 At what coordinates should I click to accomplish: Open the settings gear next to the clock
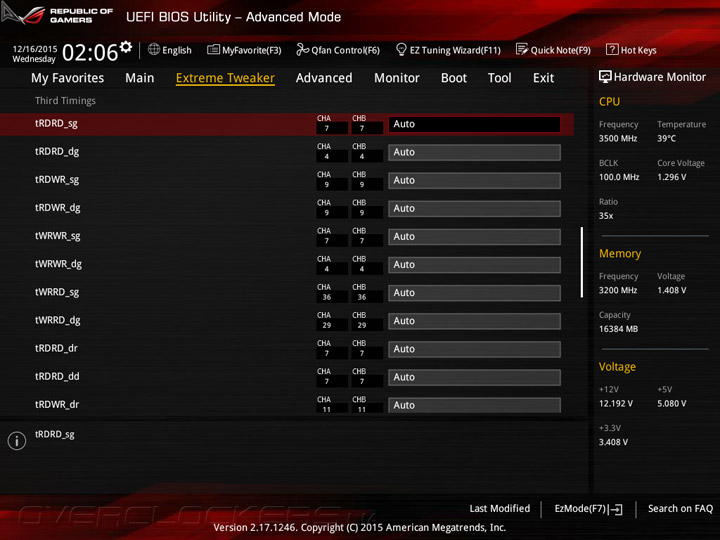click(x=126, y=47)
